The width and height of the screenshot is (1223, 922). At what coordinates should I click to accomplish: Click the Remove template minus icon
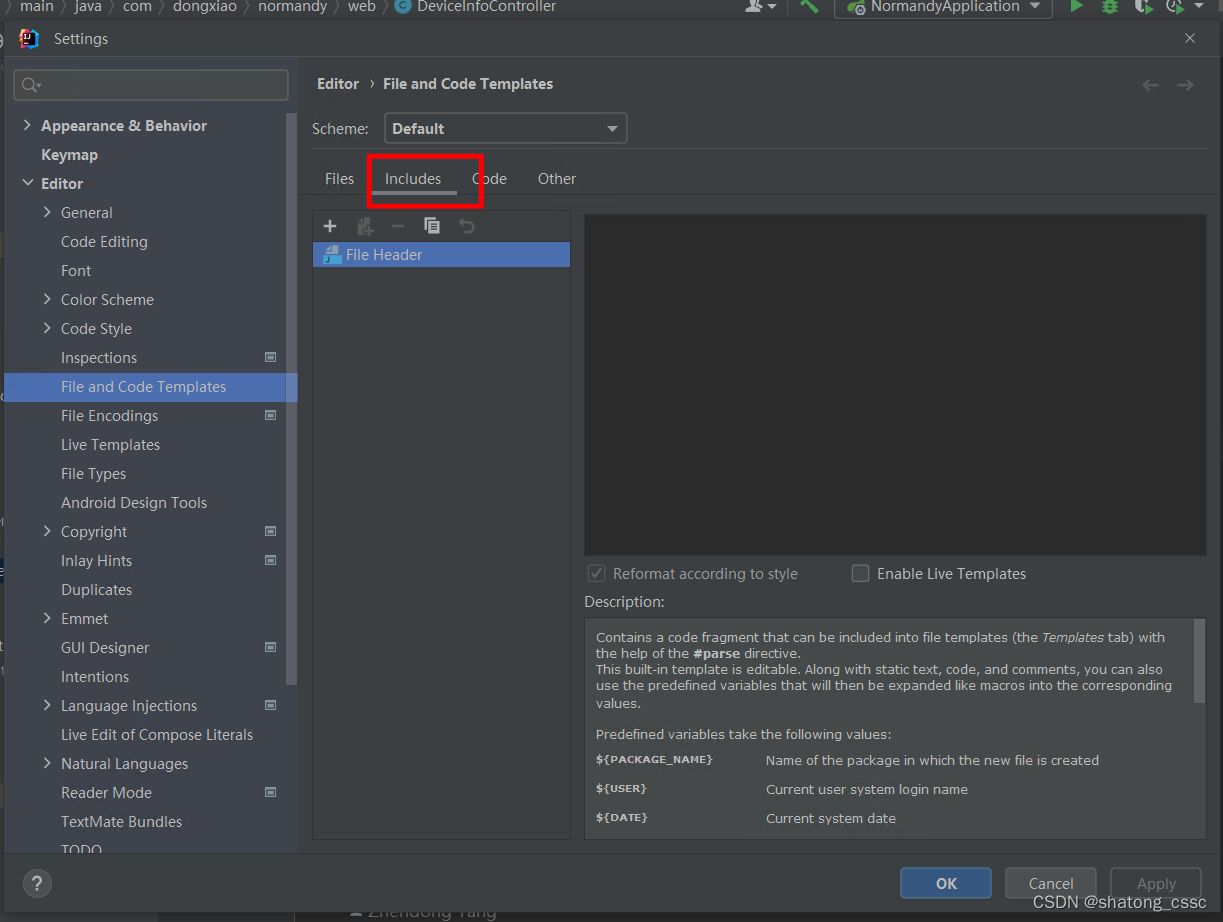(398, 226)
